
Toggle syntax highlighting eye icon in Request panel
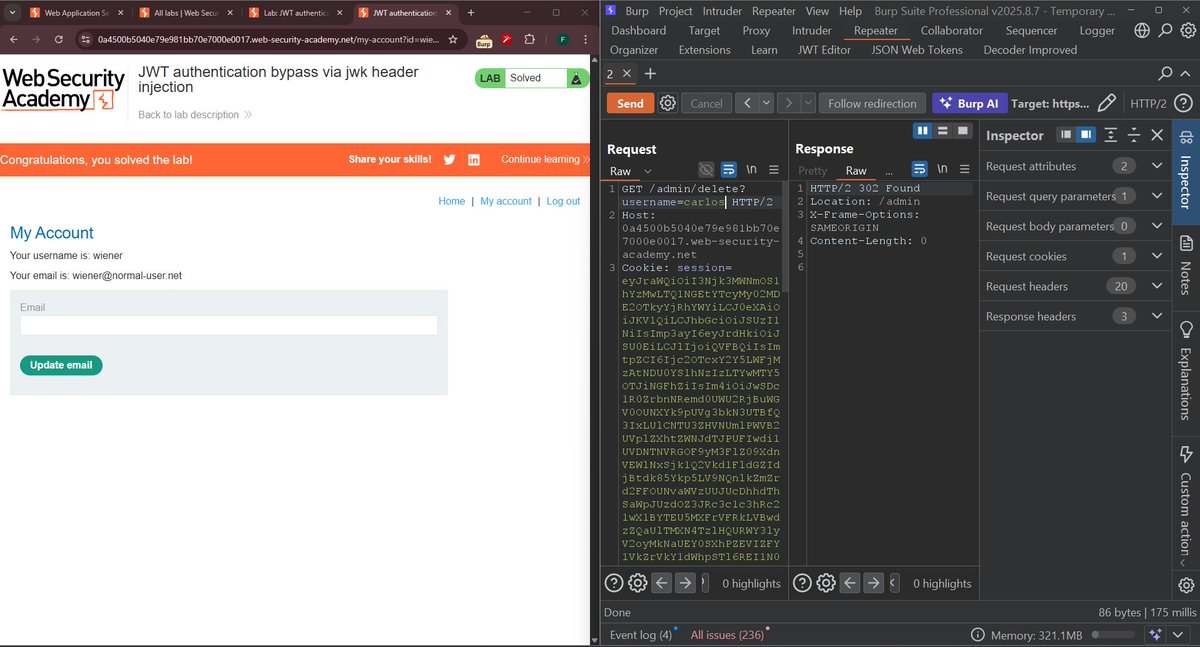pos(706,169)
